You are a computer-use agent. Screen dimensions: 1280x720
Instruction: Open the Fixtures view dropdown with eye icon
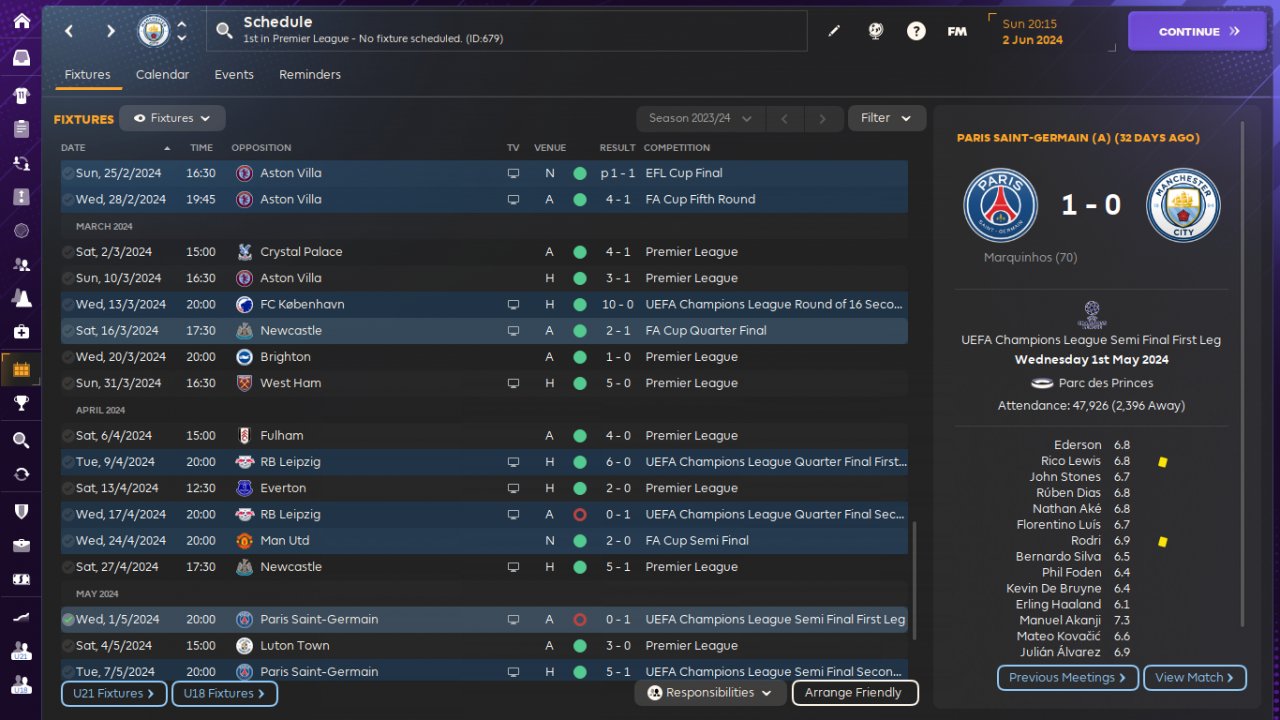[172, 118]
